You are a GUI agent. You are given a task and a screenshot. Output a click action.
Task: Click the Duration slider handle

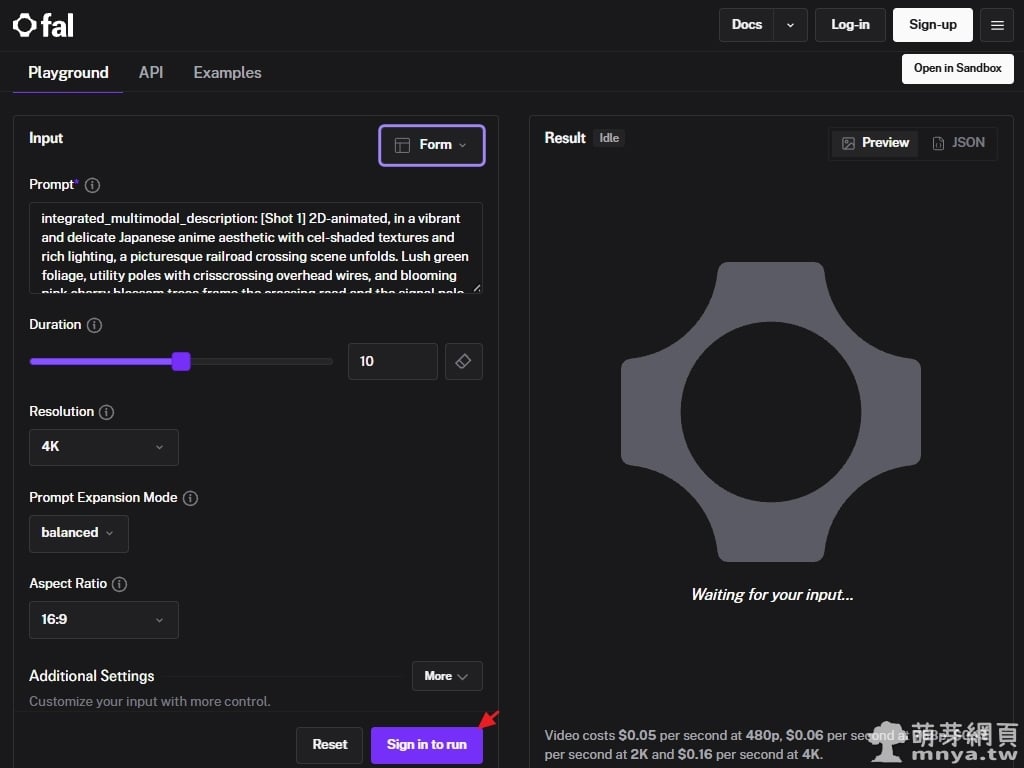pyautogui.click(x=181, y=361)
